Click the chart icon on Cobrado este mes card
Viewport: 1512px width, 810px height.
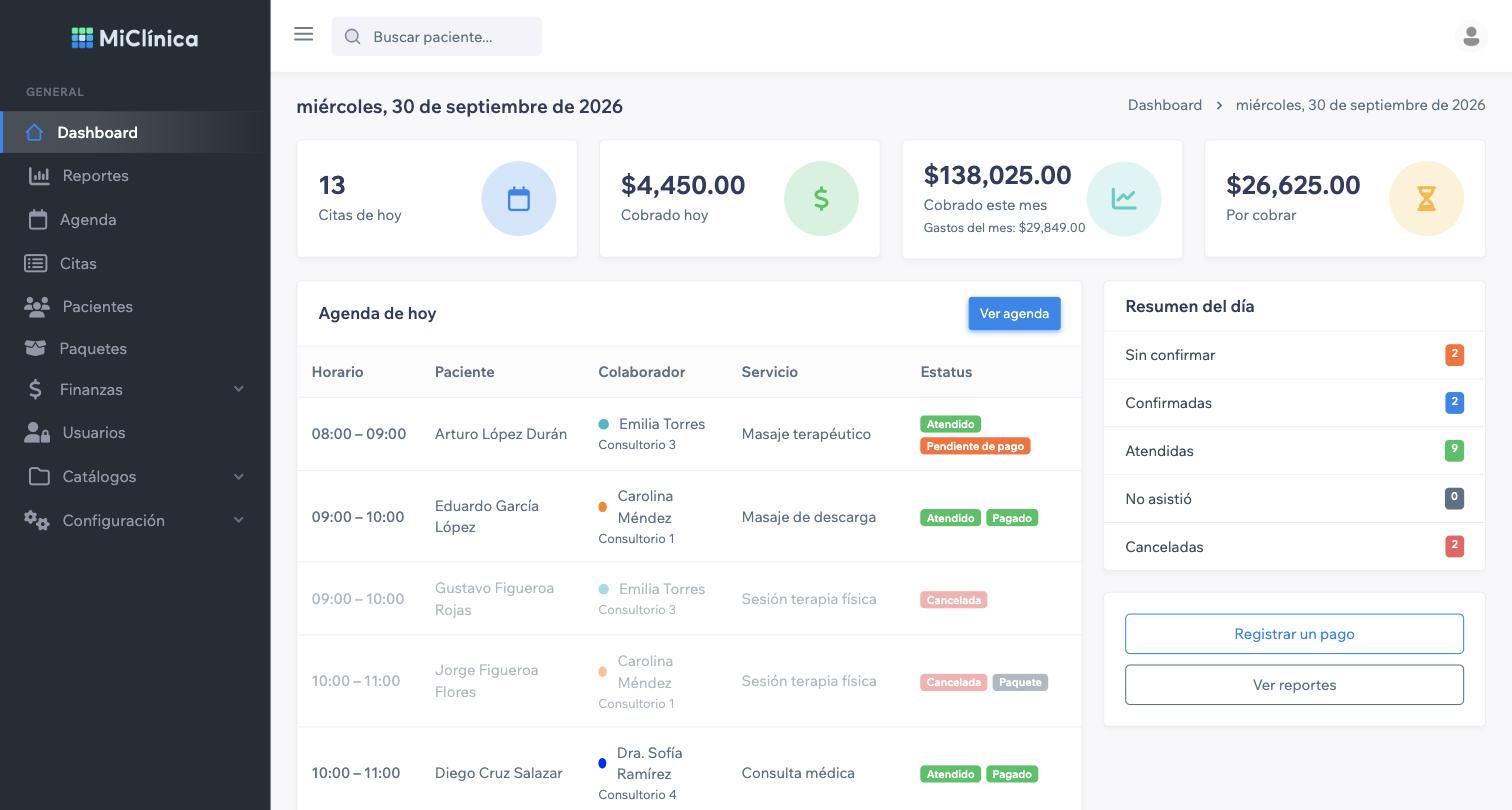tap(1124, 198)
